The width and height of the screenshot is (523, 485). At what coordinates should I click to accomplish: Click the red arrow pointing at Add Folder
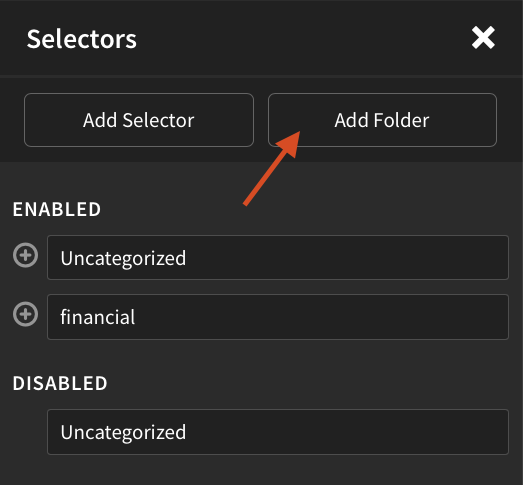click(272, 168)
